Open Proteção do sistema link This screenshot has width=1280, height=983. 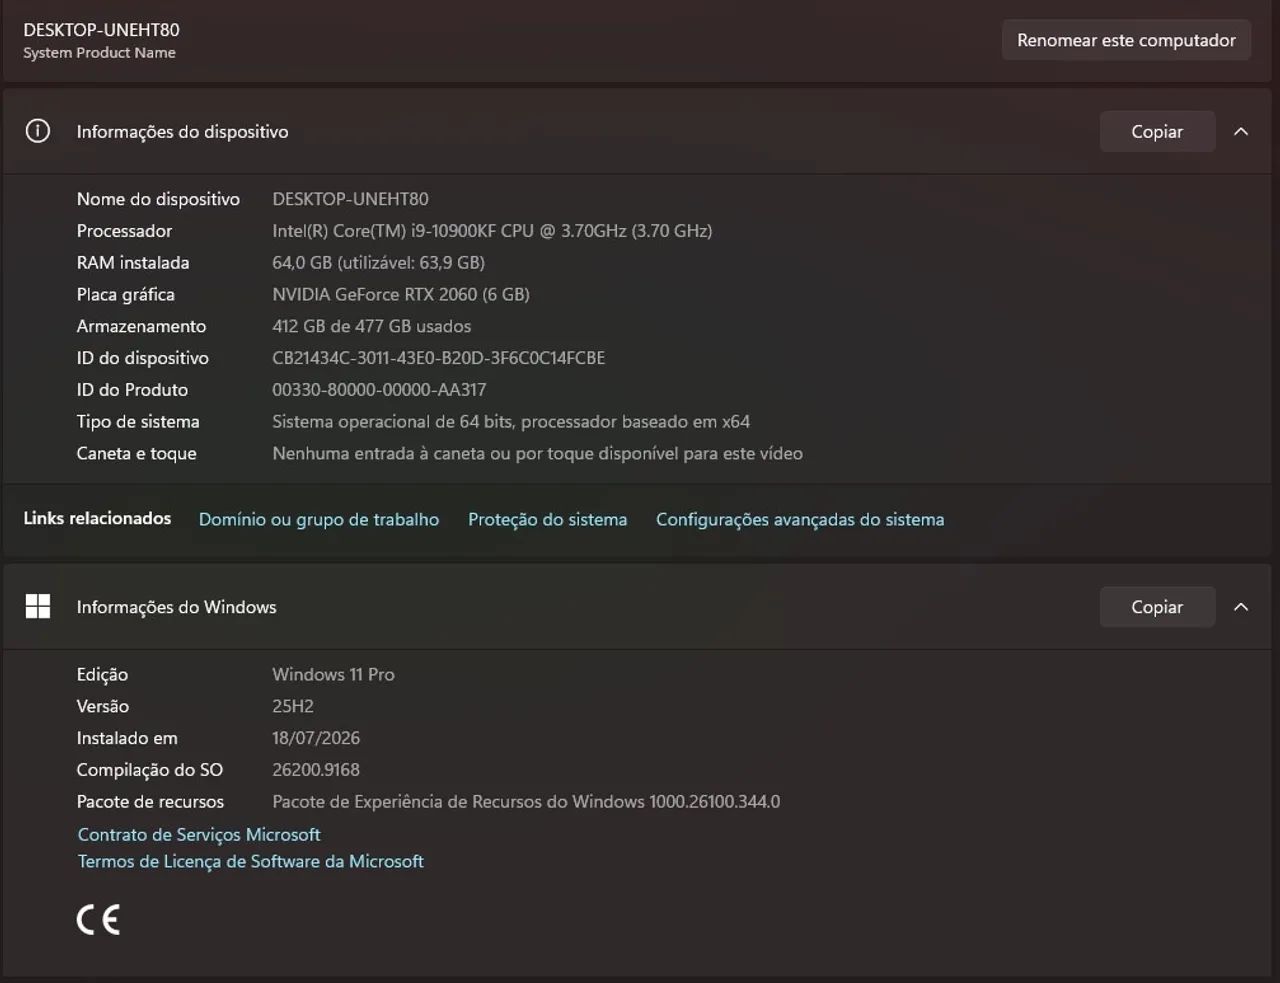coord(547,519)
